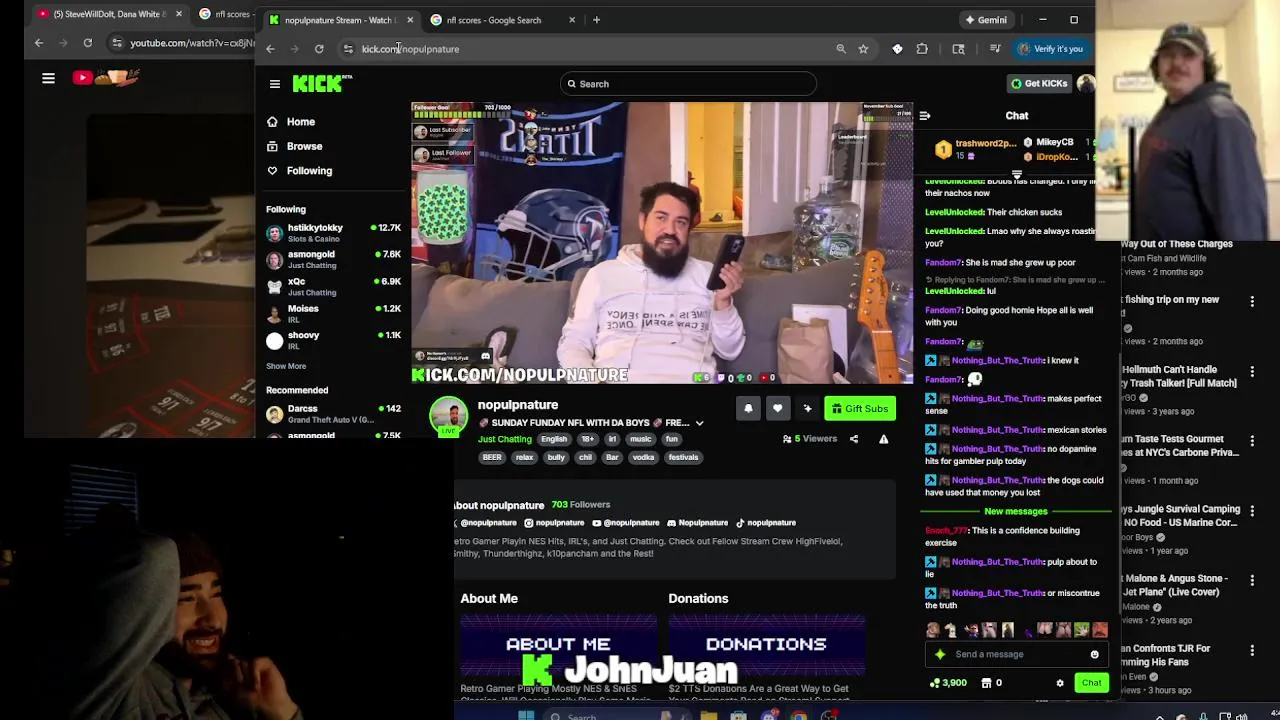Click the music tag
The width and height of the screenshot is (1280, 720).
640,439
